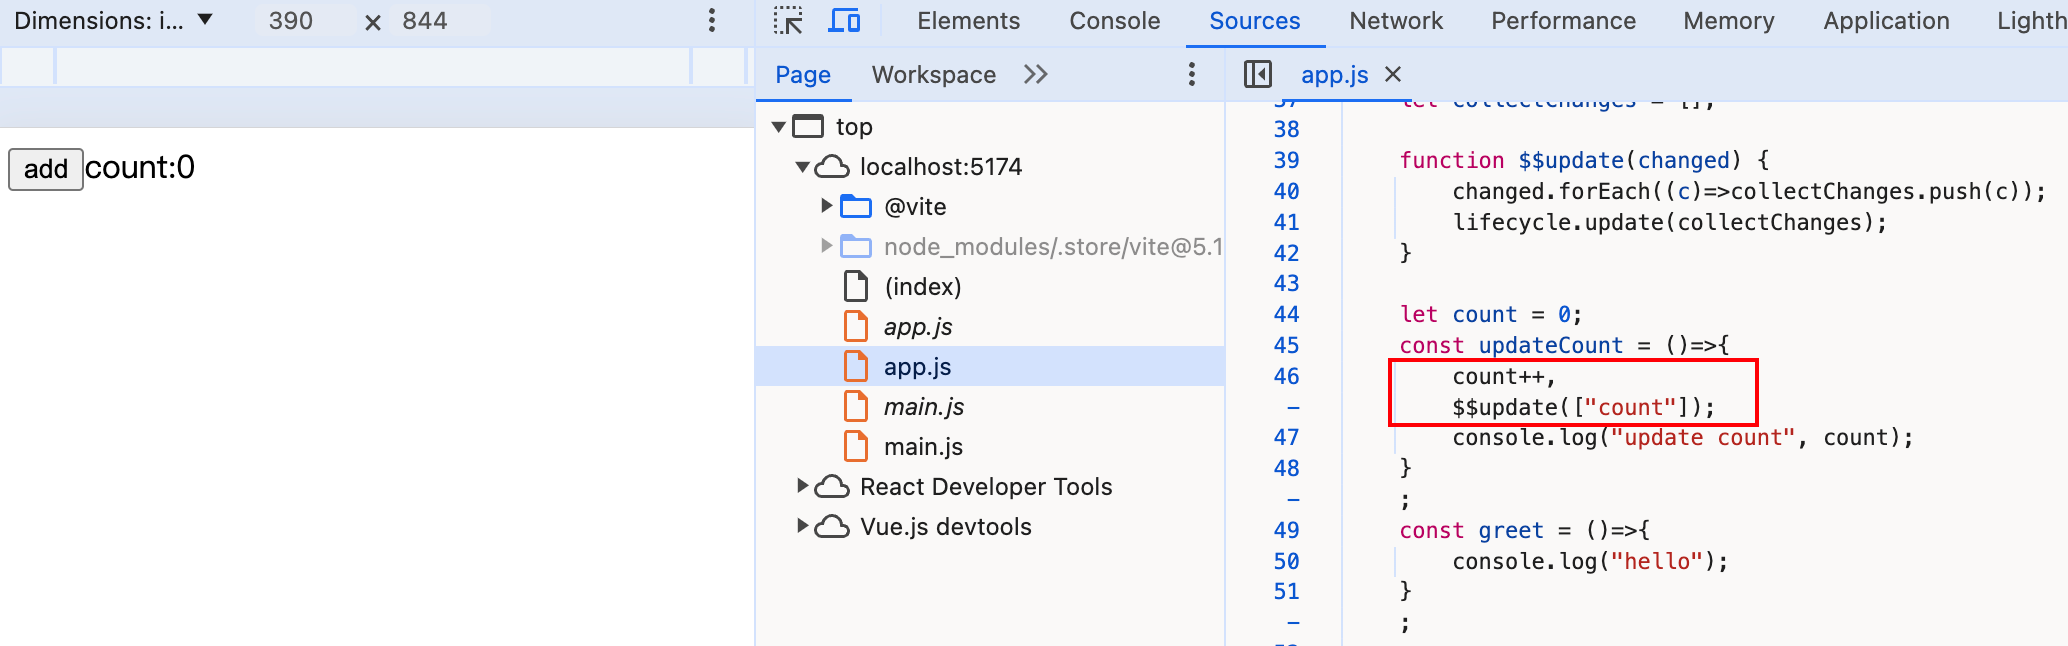Image resolution: width=2068 pixels, height=646 pixels.
Task: Toggle the device toolbar icon
Action: coord(845,21)
